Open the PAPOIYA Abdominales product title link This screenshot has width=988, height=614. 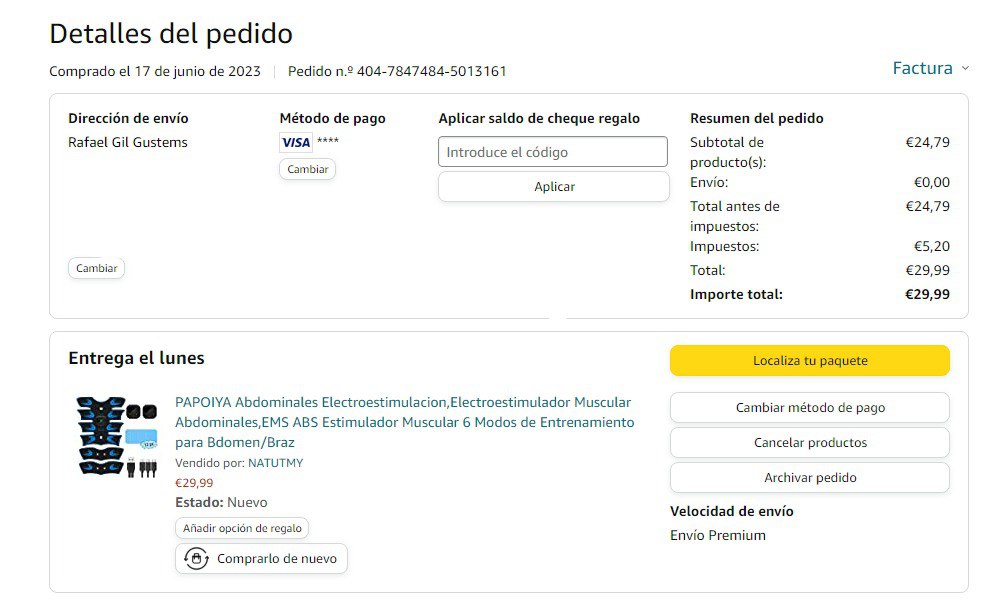[404, 422]
